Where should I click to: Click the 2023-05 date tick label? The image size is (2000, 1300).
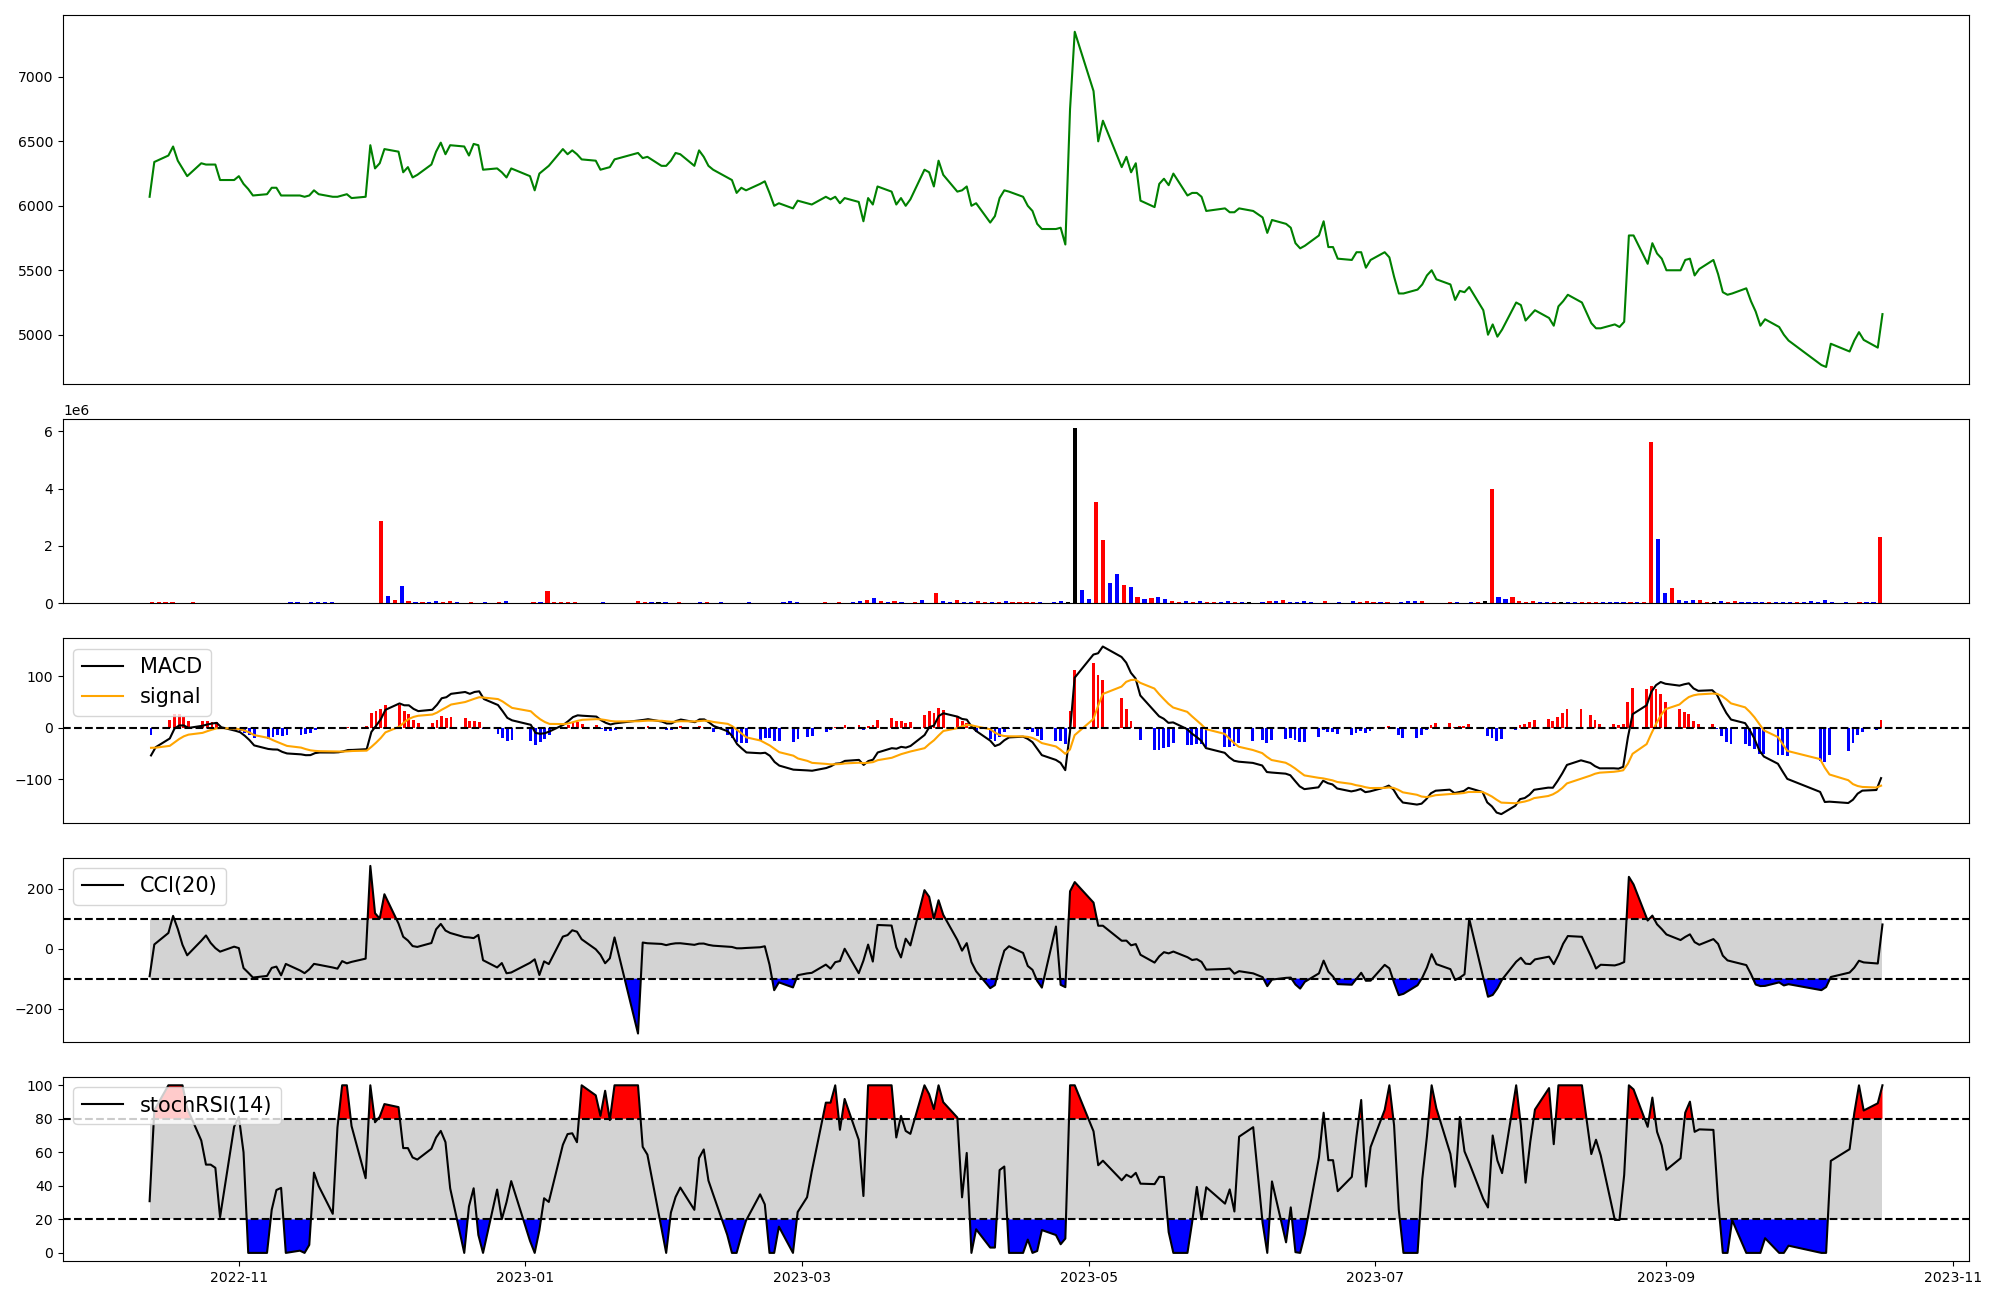click(x=1089, y=1277)
